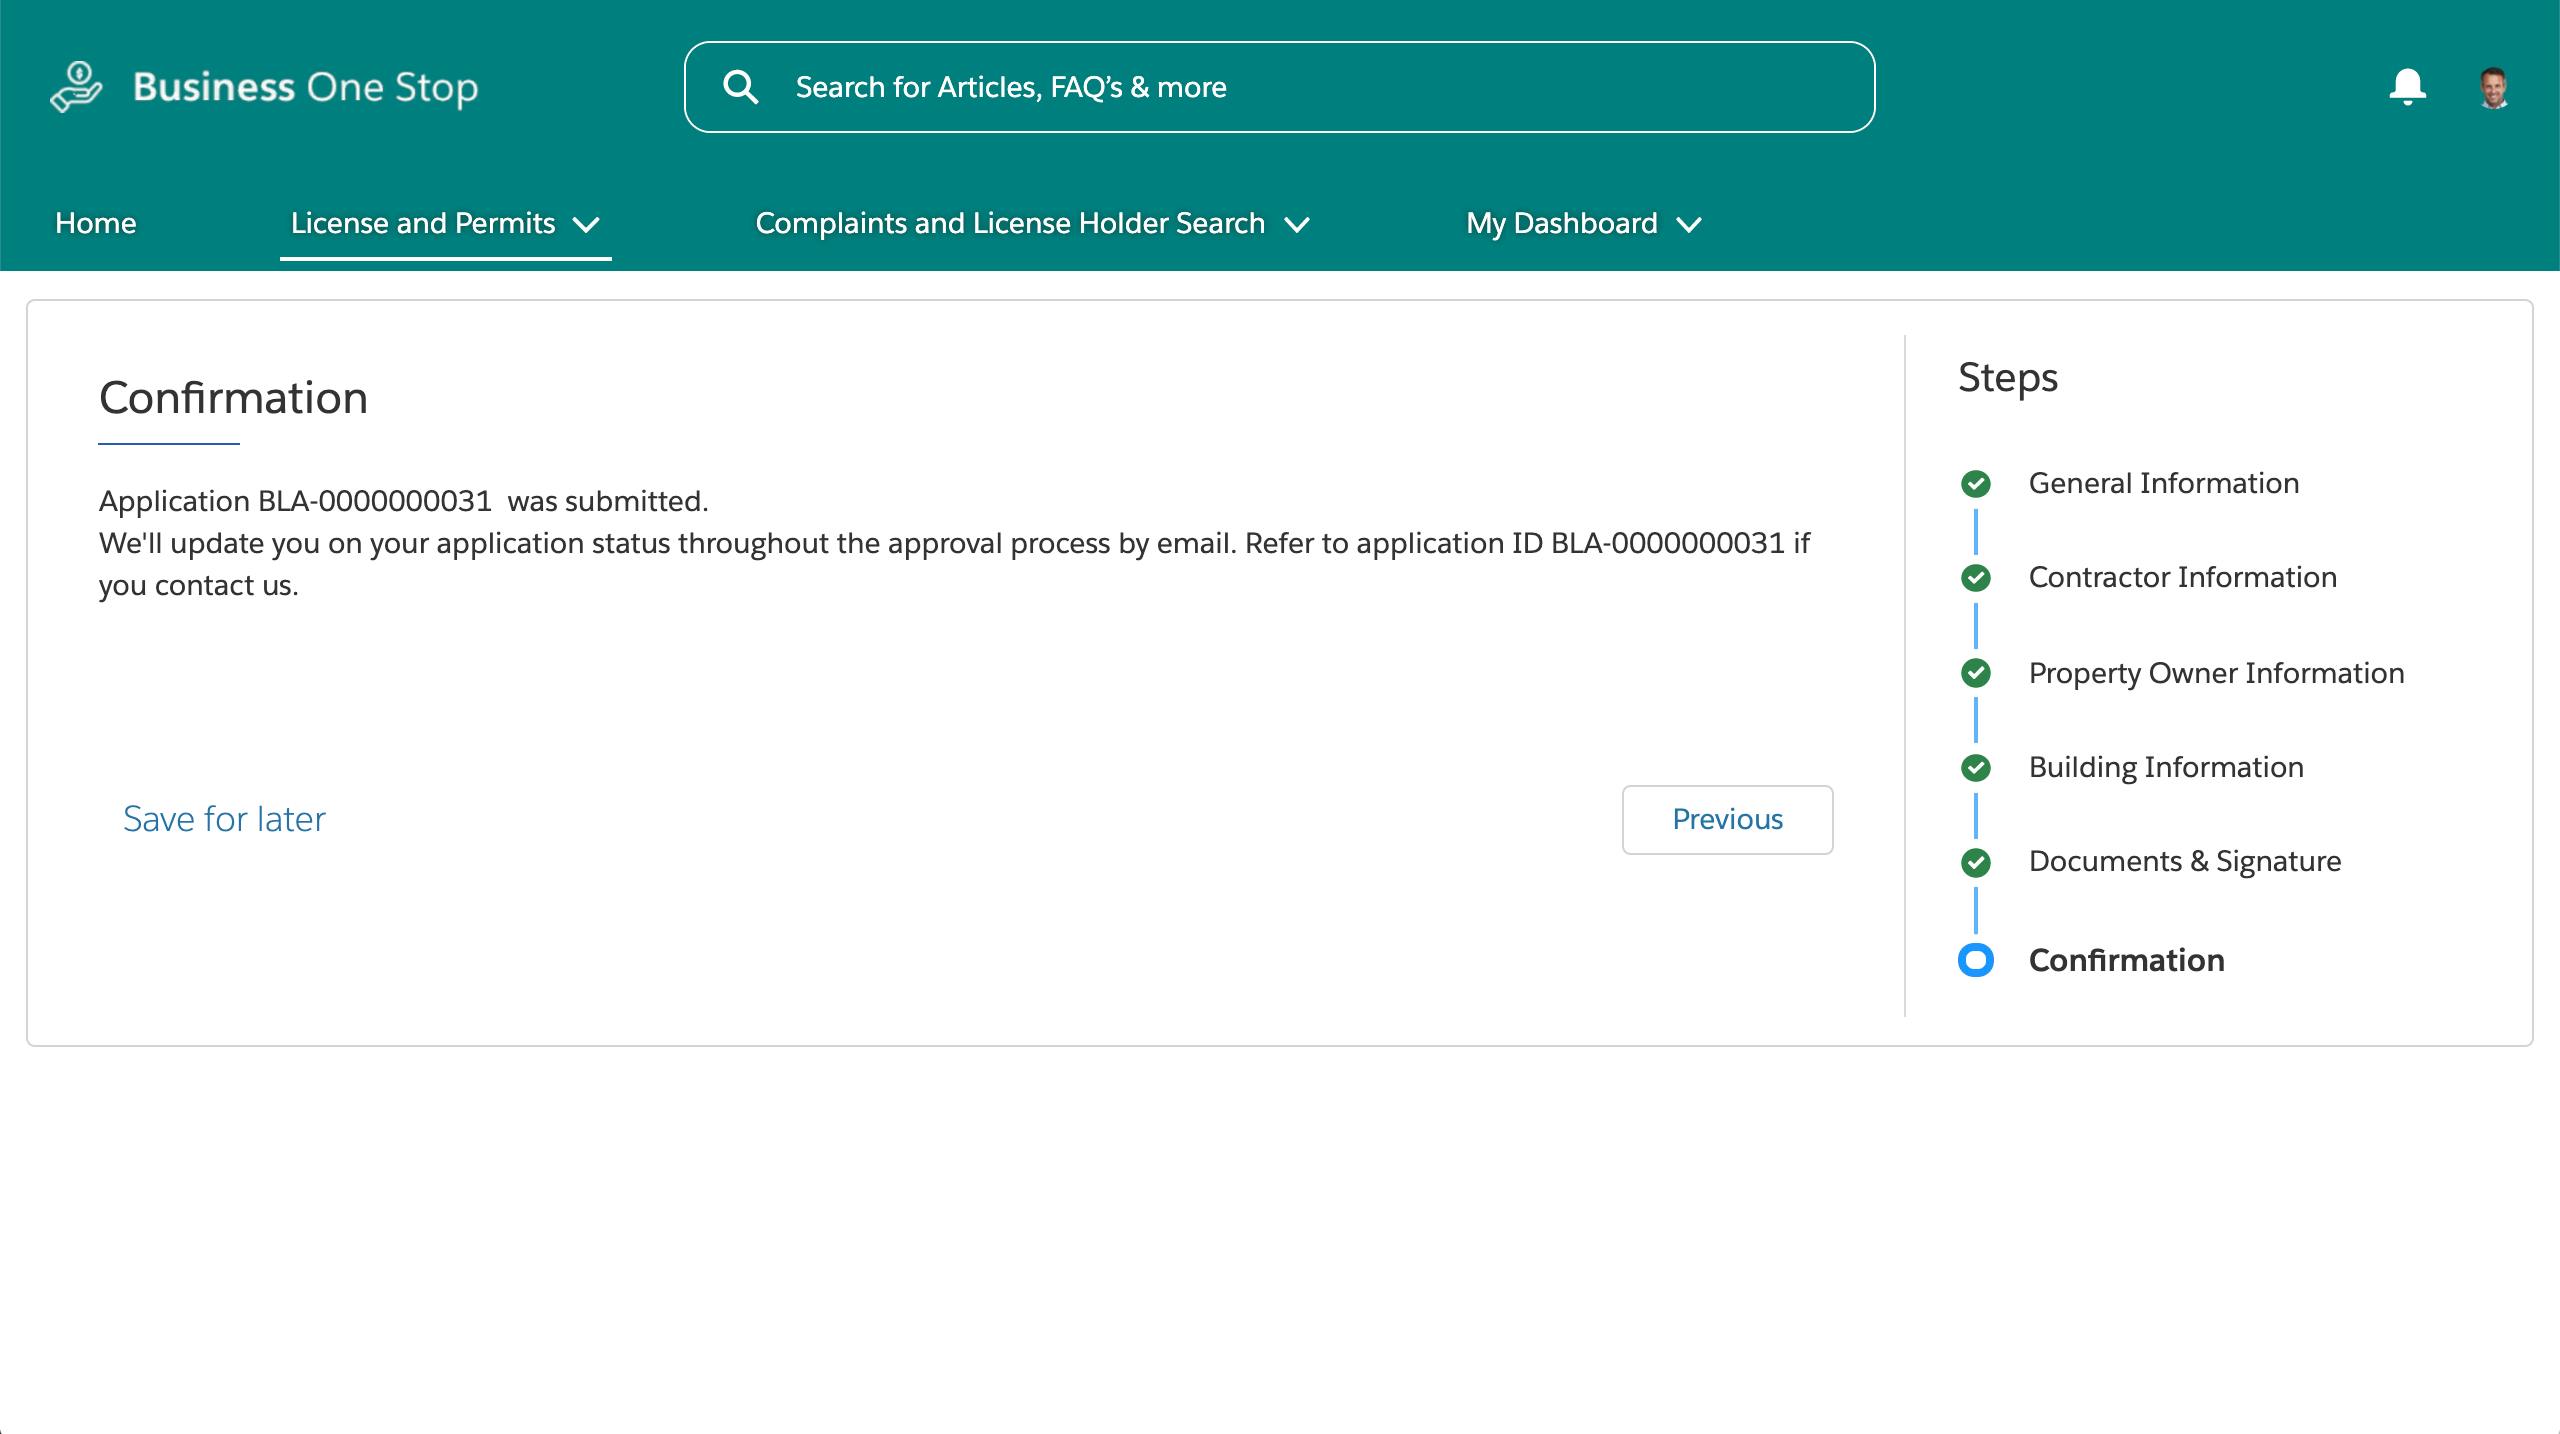Click the Property Owner Information checkmark icon
The image size is (2560, 1434).
click(1975, 673)
